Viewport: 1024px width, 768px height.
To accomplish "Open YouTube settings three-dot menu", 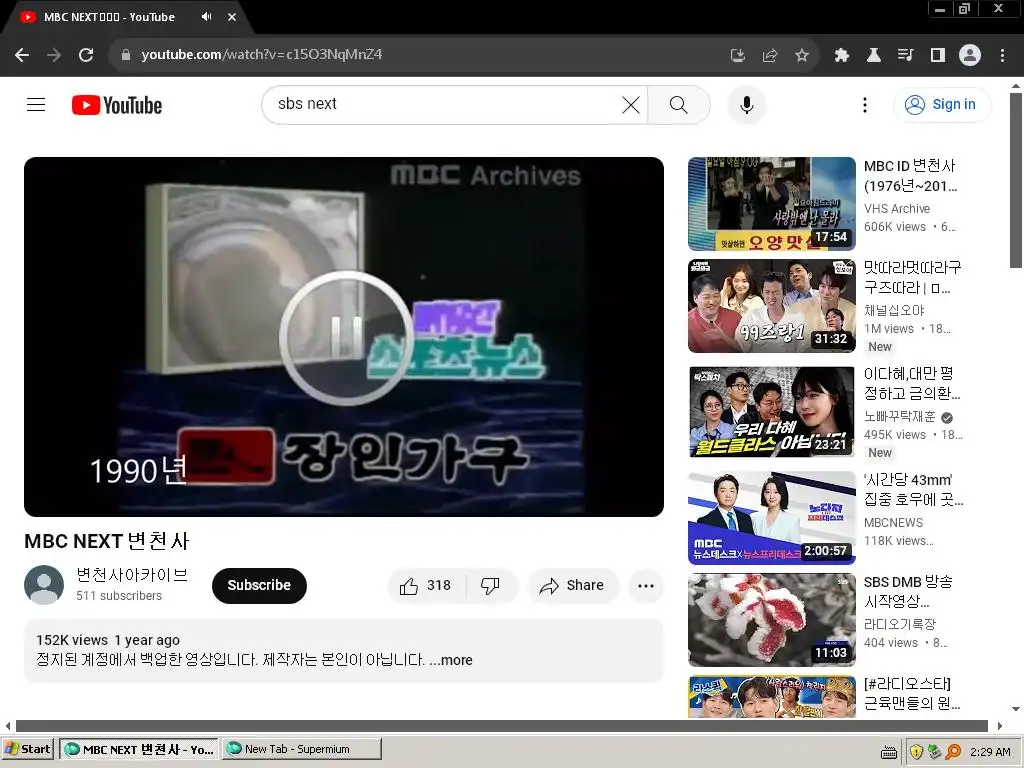I will point(865,105).
